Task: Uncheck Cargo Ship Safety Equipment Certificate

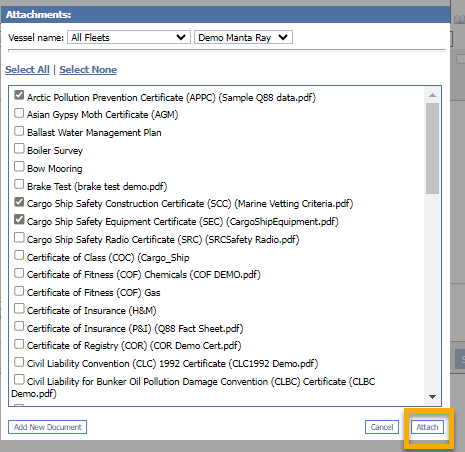Action: pyautogui.click(x=19, y=220)
